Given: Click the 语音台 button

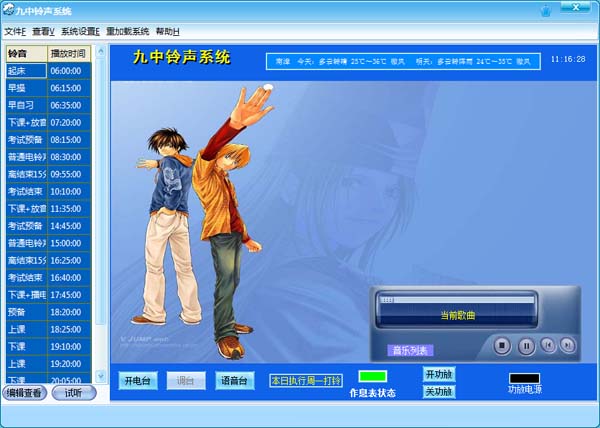Looking at the screenshot, I should [235, 381].
